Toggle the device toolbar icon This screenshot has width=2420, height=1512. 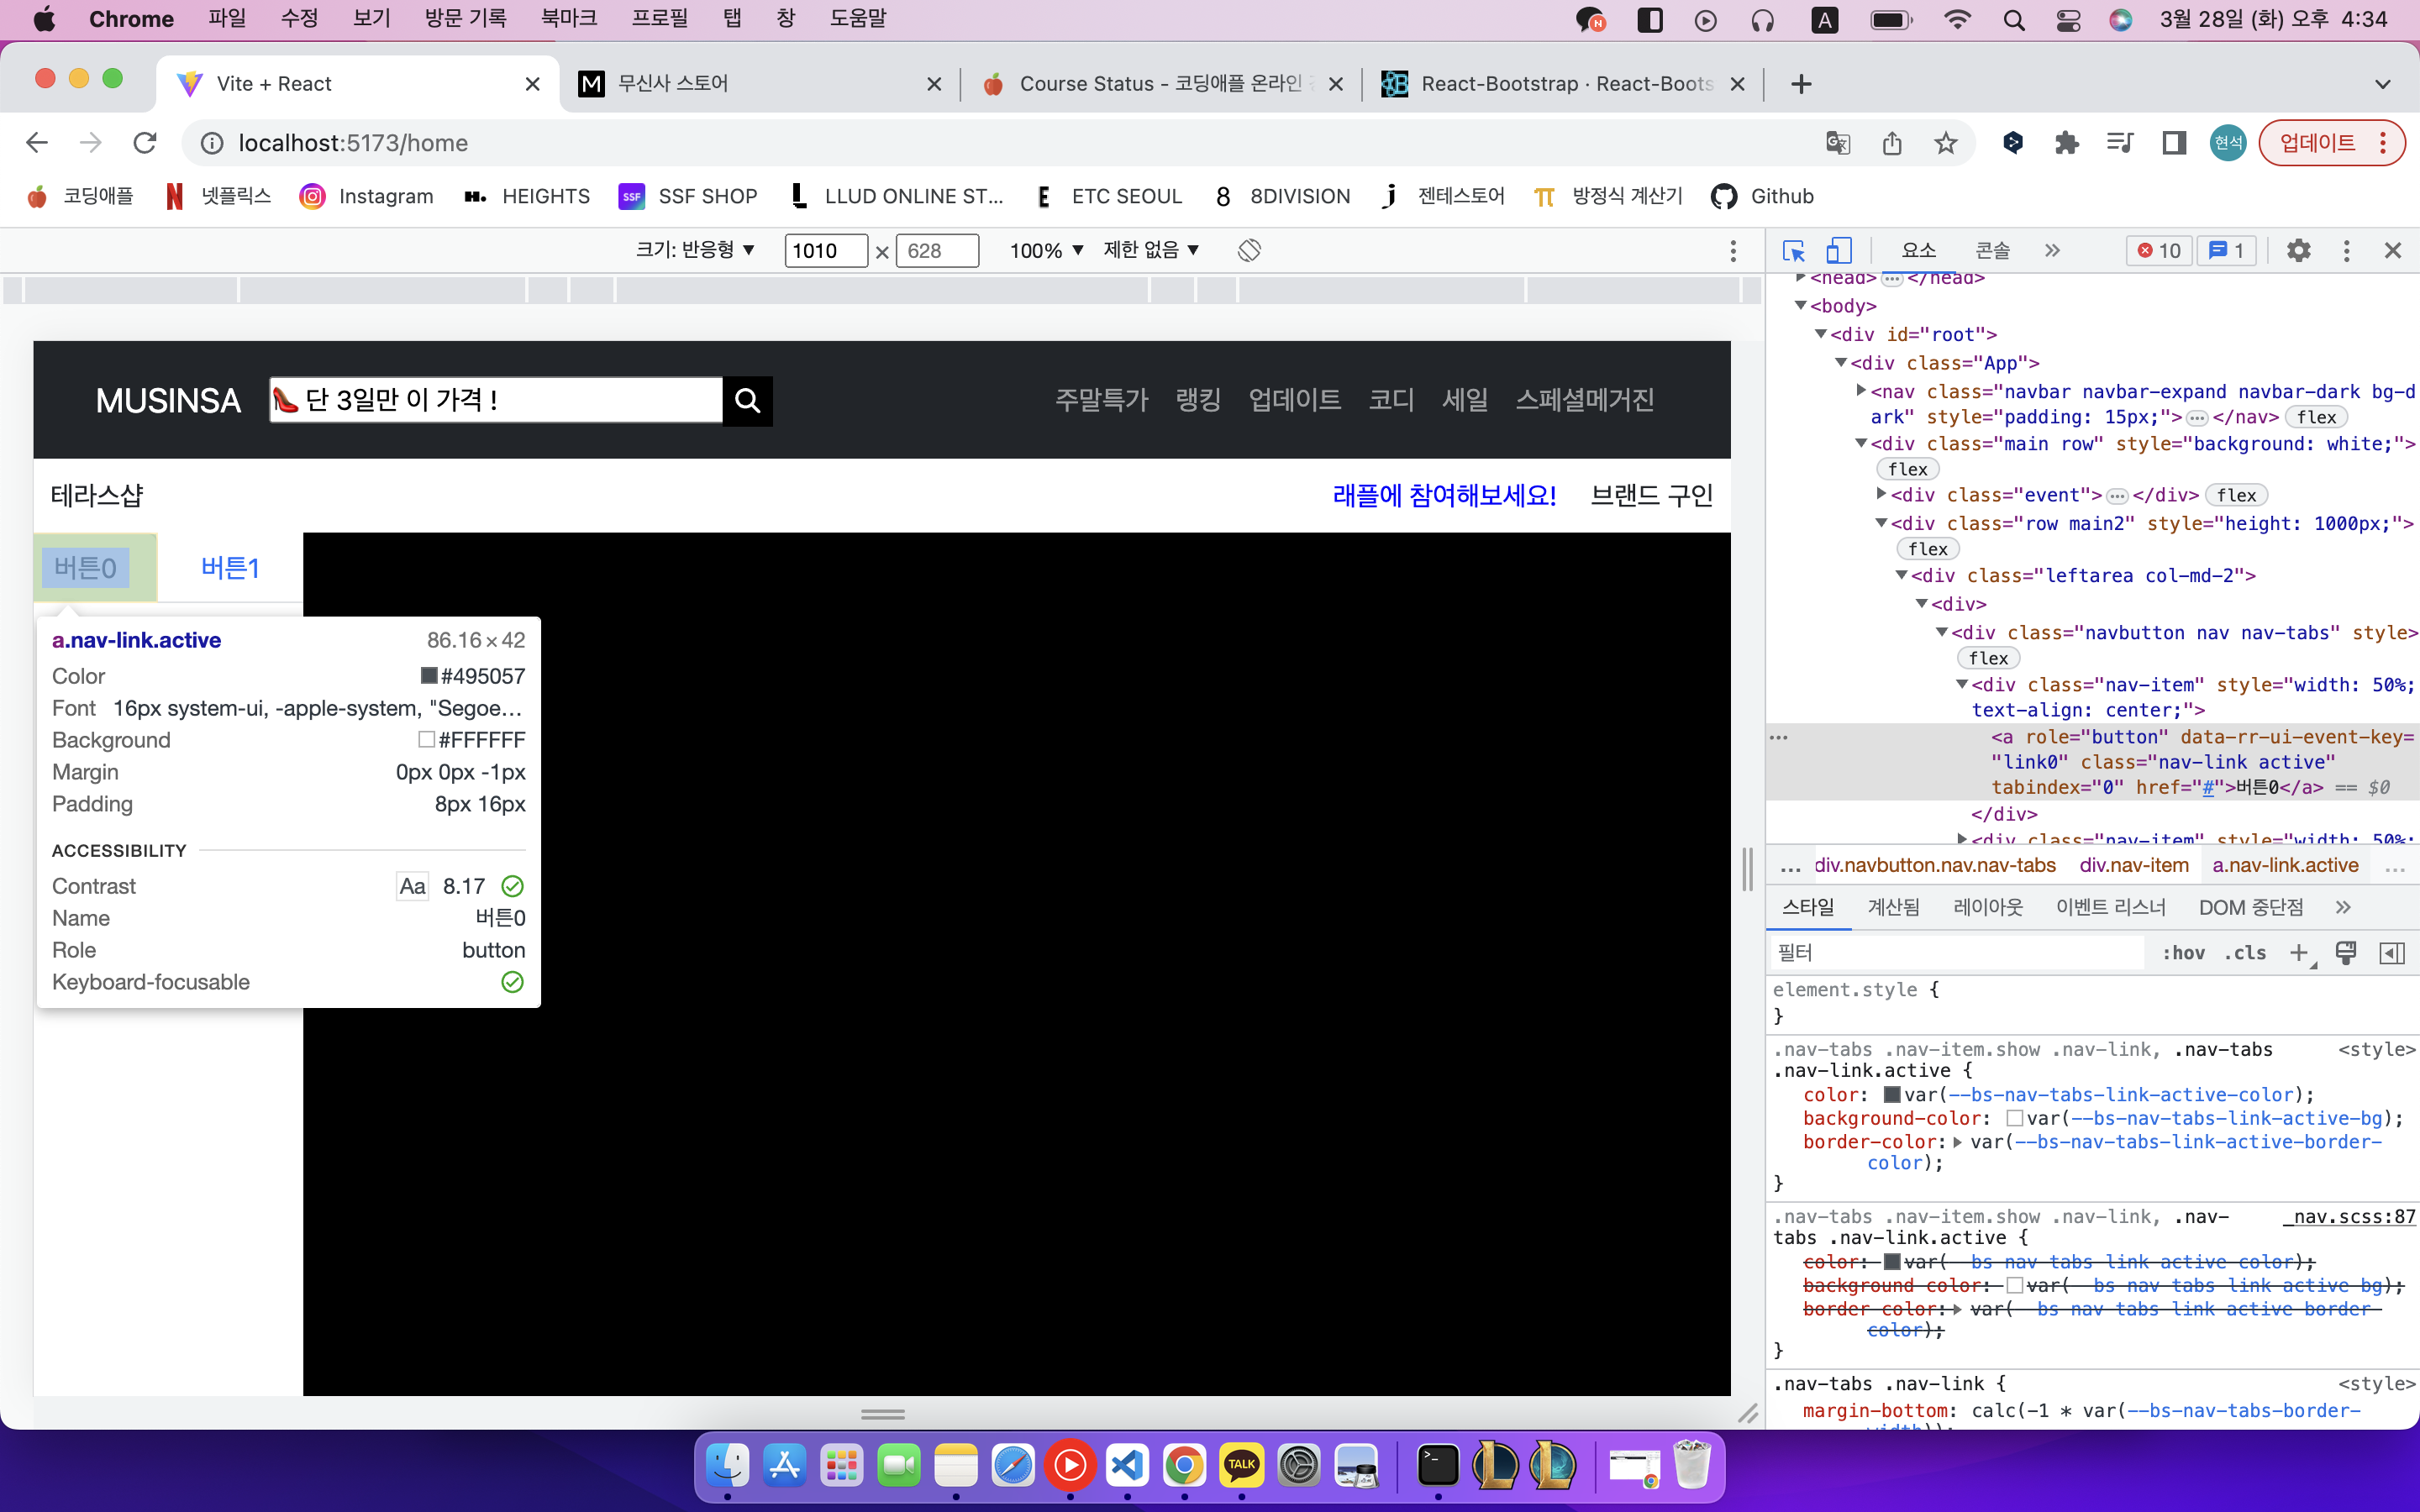[x=1838, y=251]
